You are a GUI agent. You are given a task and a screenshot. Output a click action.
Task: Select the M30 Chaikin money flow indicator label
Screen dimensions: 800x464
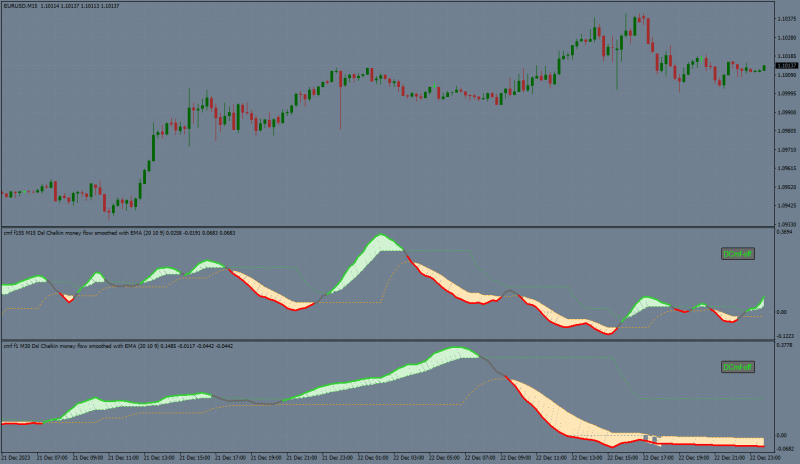[x=118, y=346]
